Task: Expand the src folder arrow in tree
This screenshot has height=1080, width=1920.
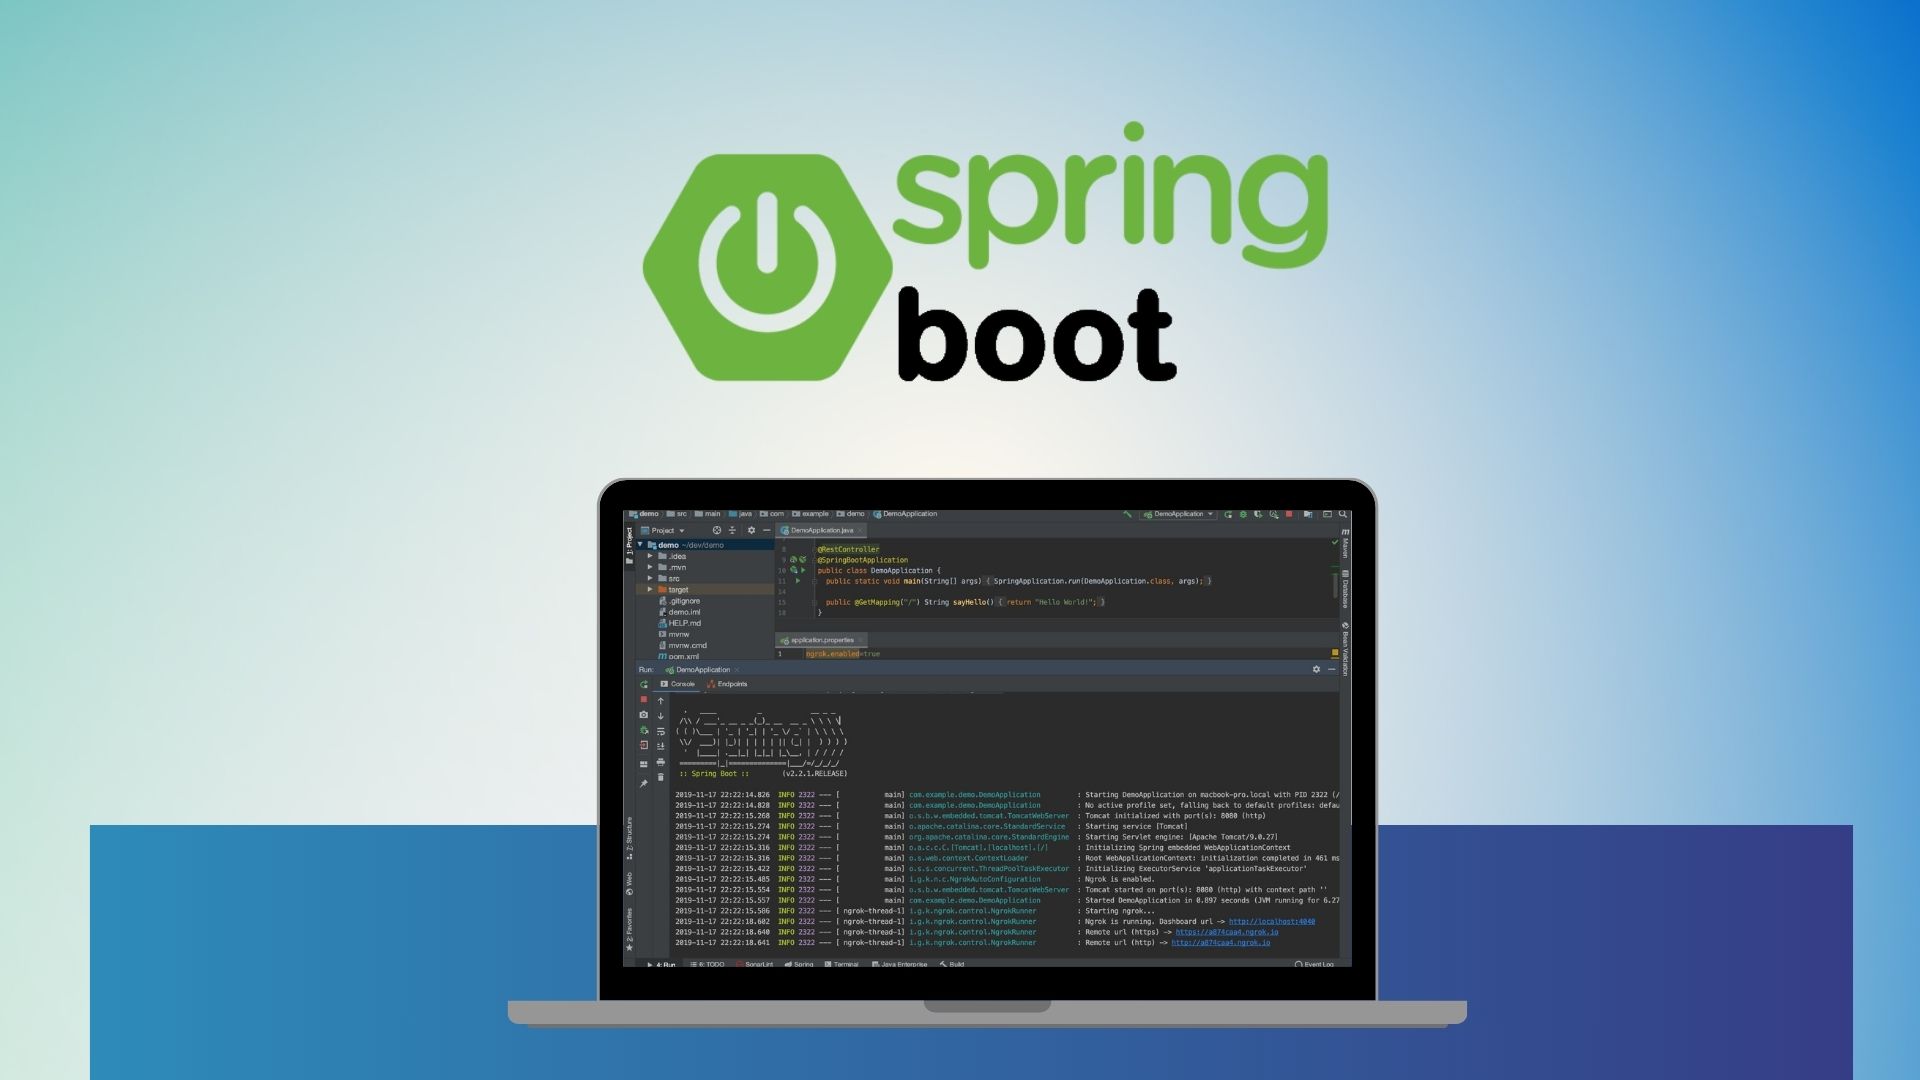Action: tap(650, 578)
